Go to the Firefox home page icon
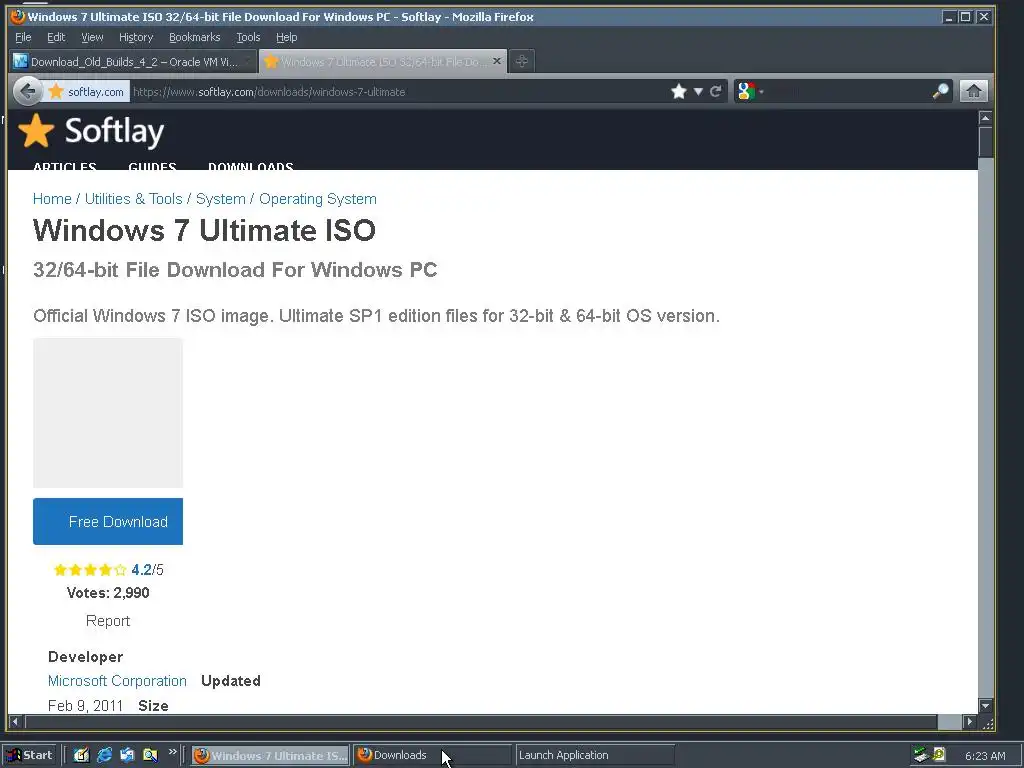Screen dimensions: 1024x768 tap(973, 91)
